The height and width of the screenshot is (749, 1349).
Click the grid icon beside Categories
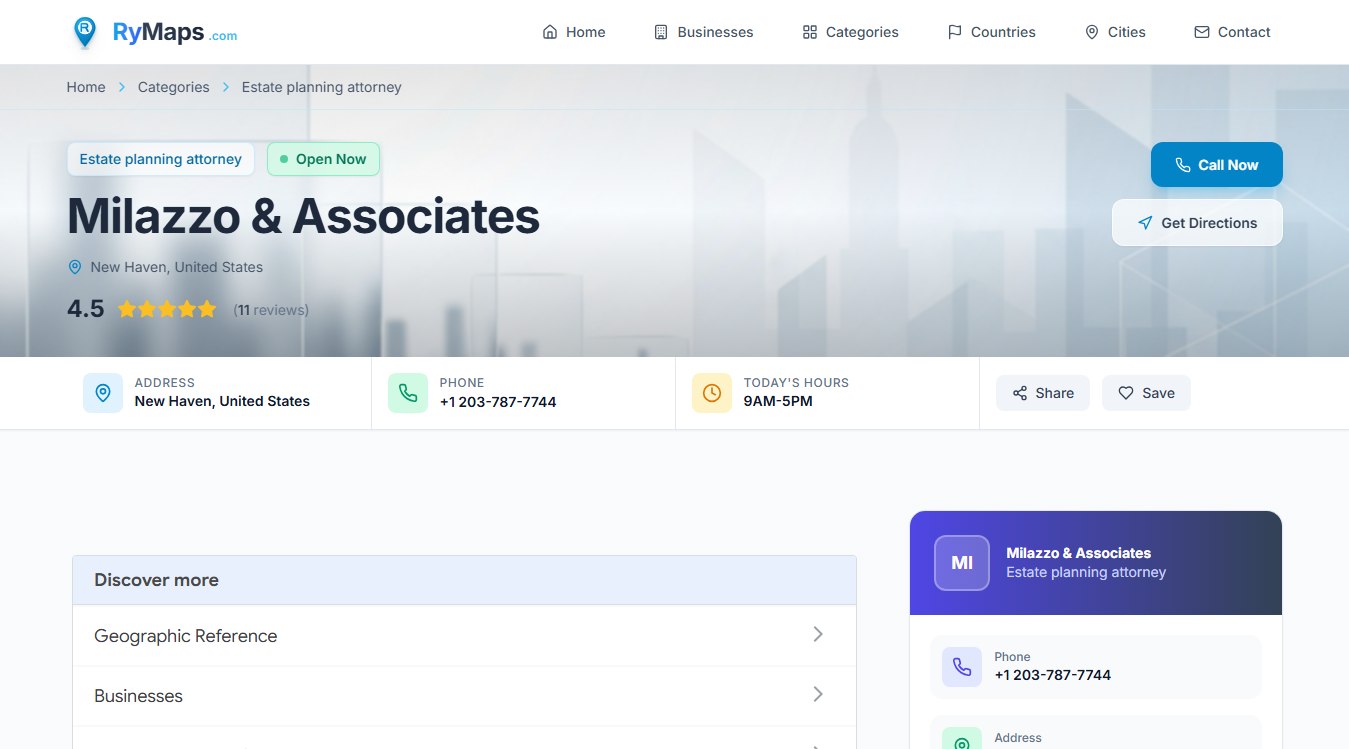pos(810,32)
